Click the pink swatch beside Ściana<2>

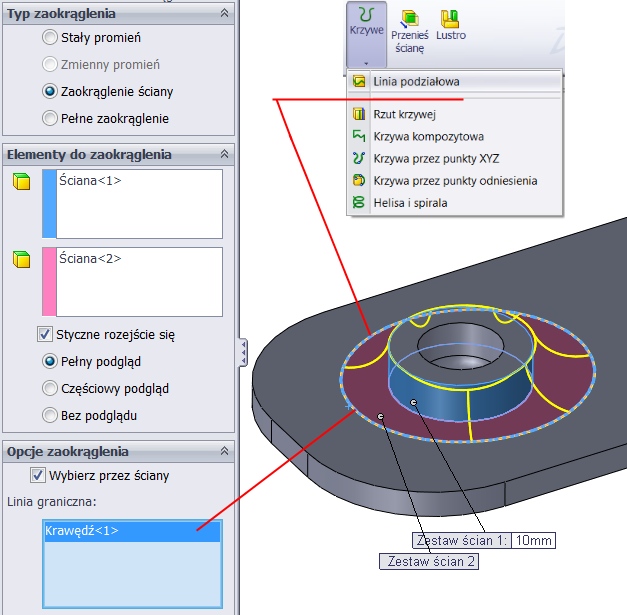coord(49,282)
